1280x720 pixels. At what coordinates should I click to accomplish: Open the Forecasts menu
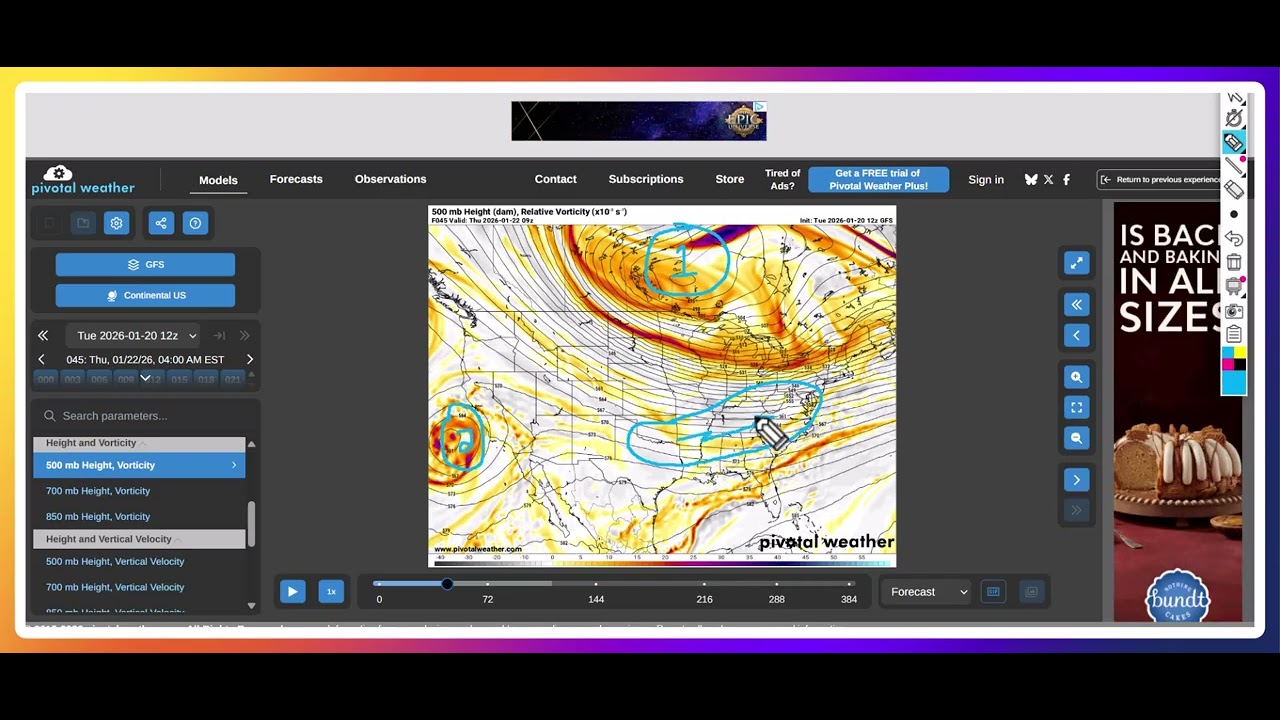click(296, 179)
